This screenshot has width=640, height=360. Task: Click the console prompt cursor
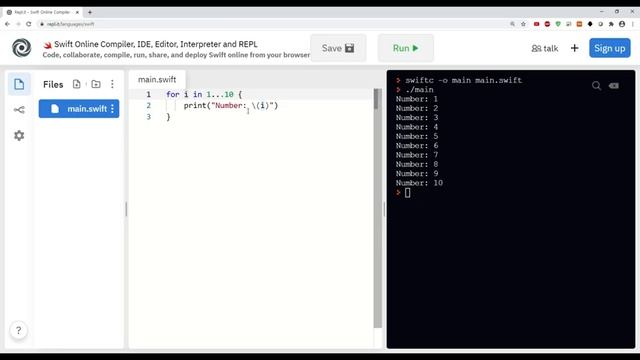pos(407,193)
